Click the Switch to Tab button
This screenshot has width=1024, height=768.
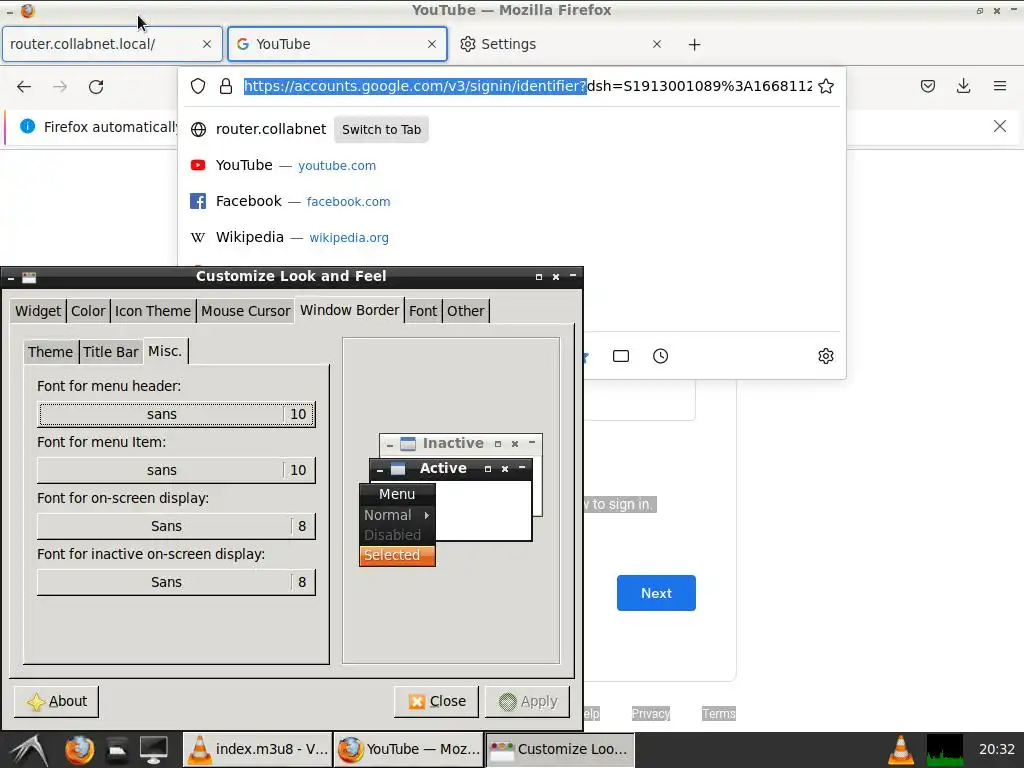click(x=381, y=129)
